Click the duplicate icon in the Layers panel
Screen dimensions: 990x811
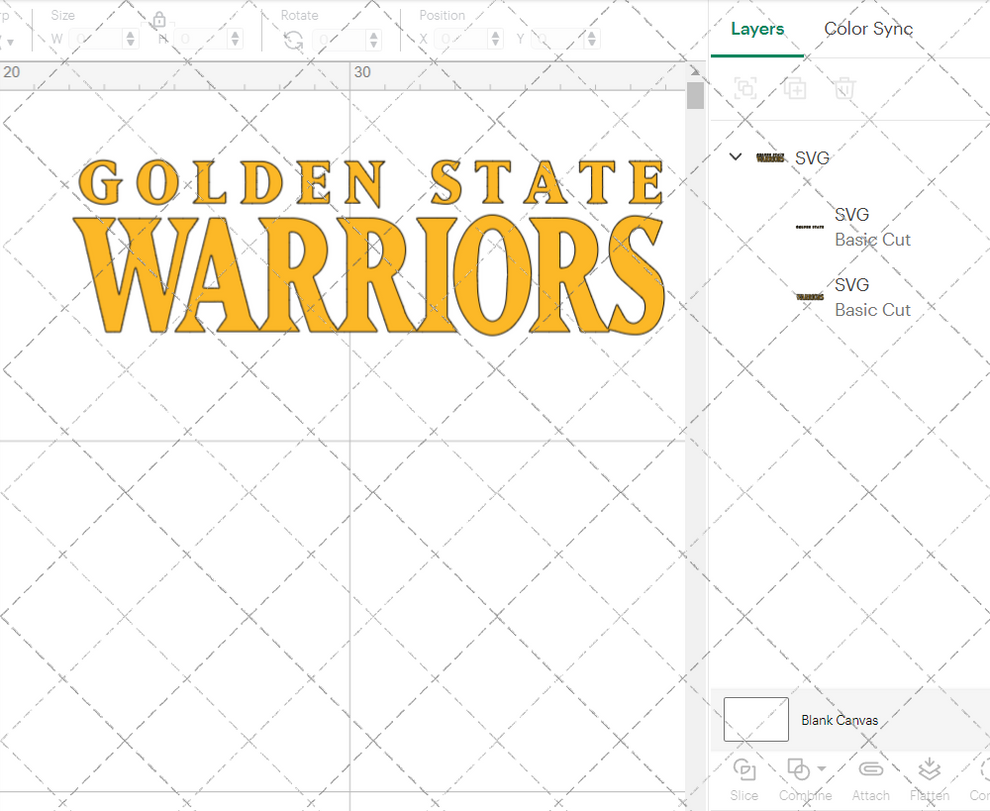[795, 88]
